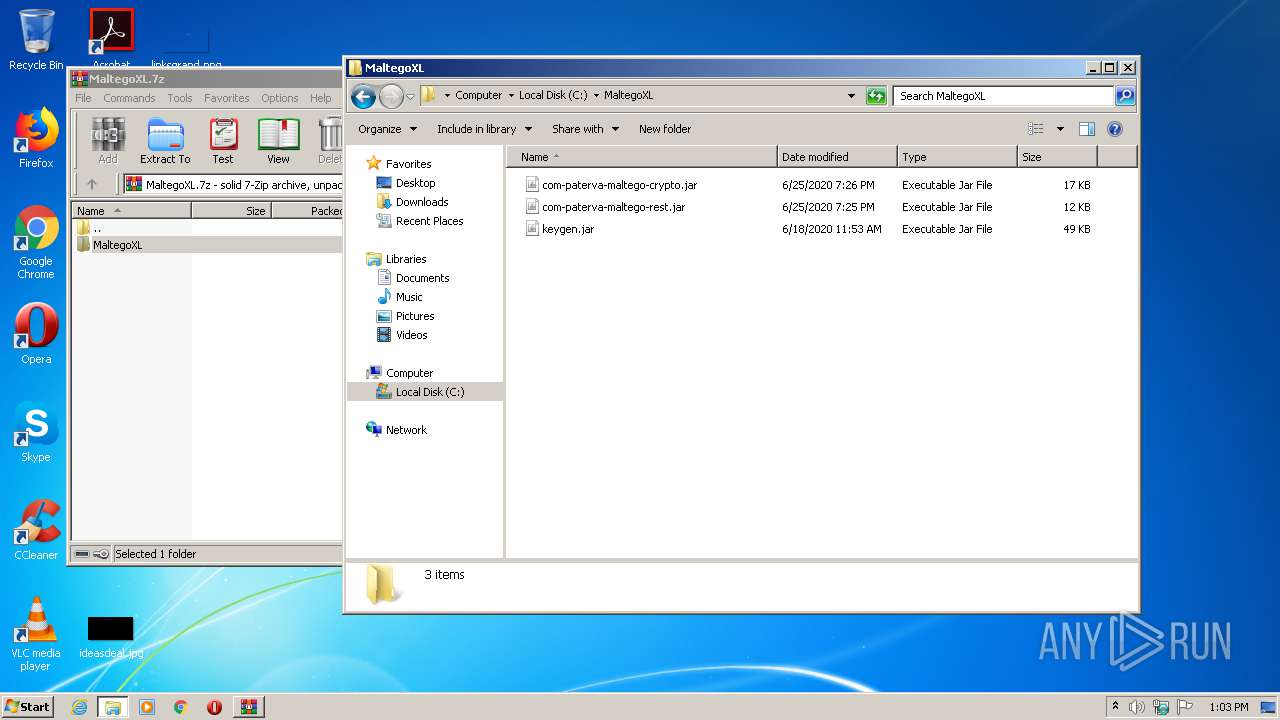Open Google Chrome desktop shortcut
The image size is (1280, 720).
pos(36,242)
